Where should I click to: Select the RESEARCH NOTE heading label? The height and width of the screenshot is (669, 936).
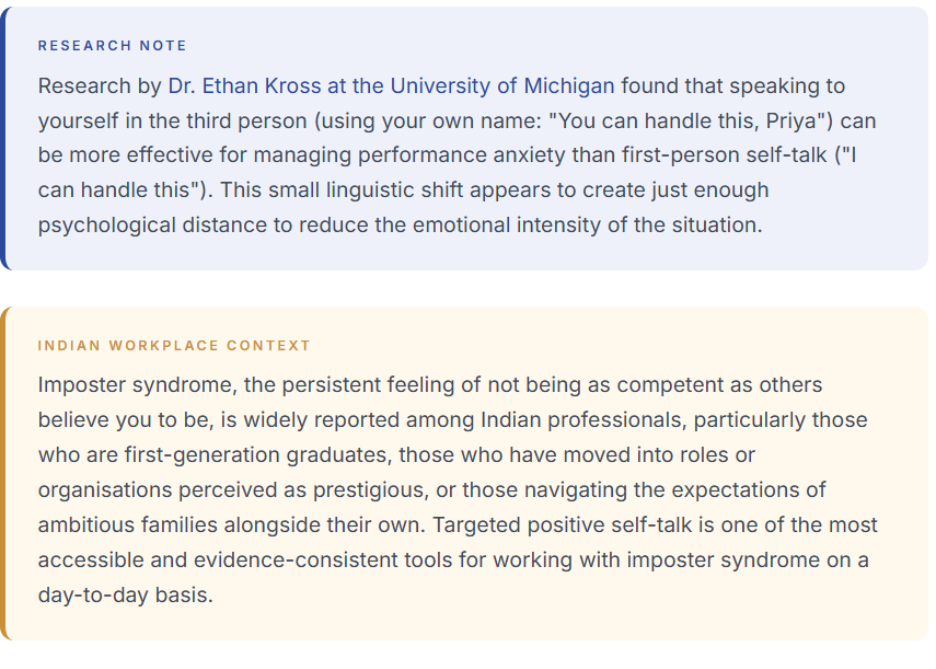point(112,46)
